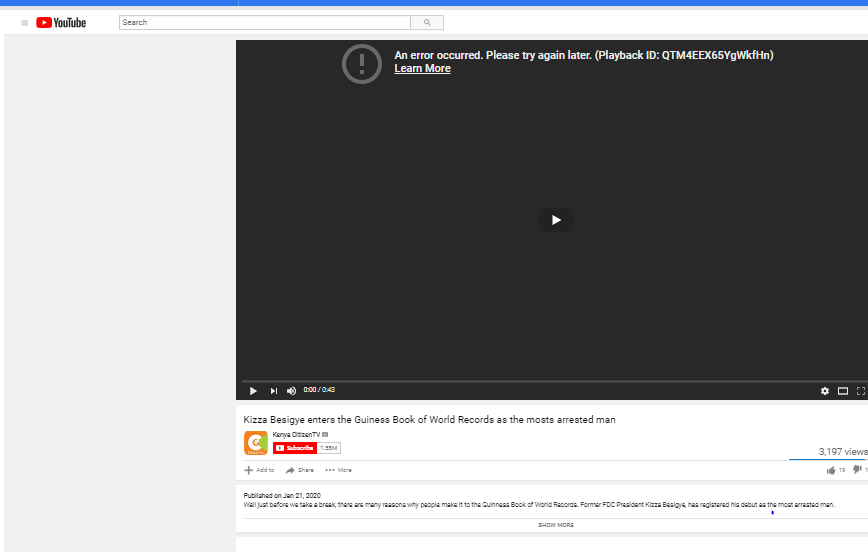Viewport: 868px width, 552px height.
Task: Open the Kenya CitizenTV channel avatar
Action: pos(256,443)
